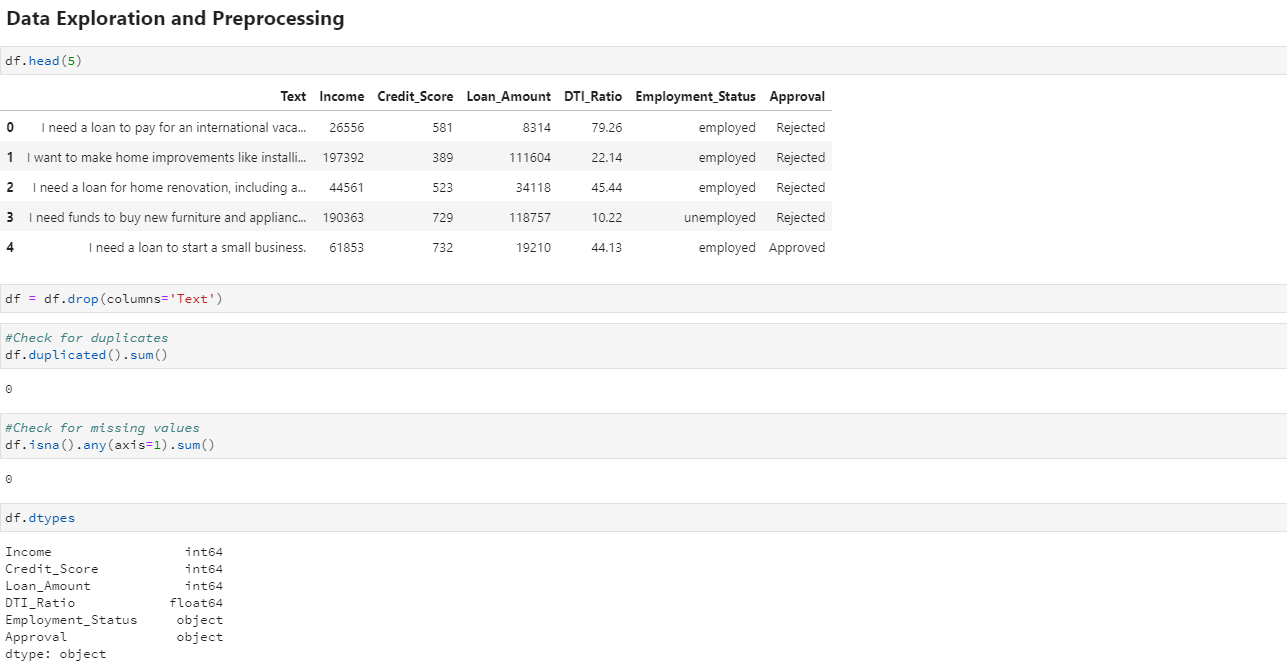
Task: Click the 'Data Exploration and Preprocessing' heading
Action: click(x=175, y=18)
